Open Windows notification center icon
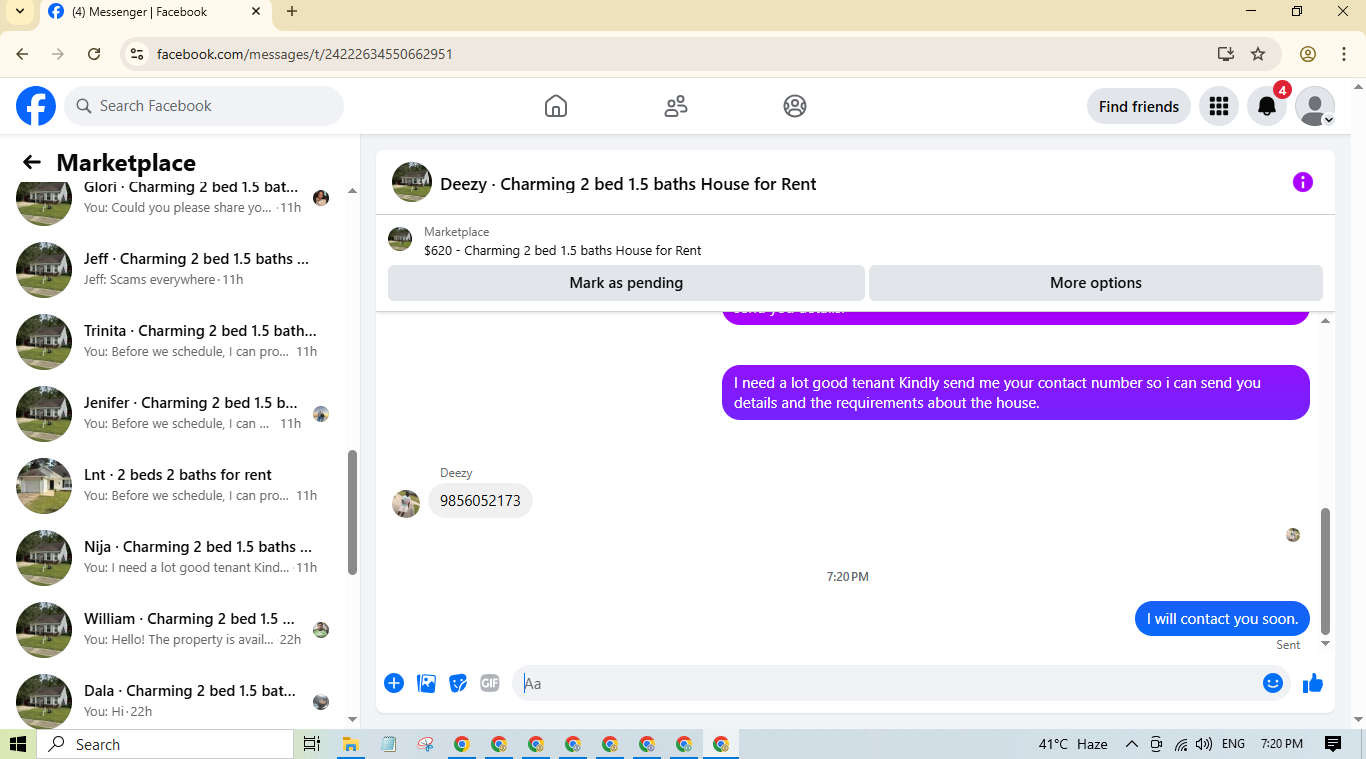This screenshot has width=1366, height=759. pyautogui.click(x=1333, y=744)
